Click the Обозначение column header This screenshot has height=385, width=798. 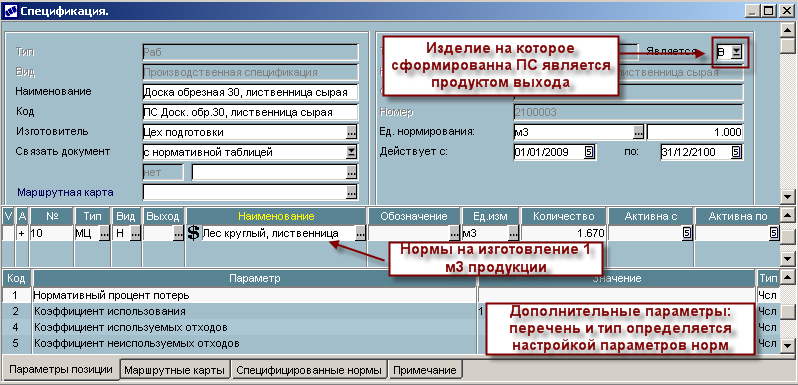click(414, 216)
